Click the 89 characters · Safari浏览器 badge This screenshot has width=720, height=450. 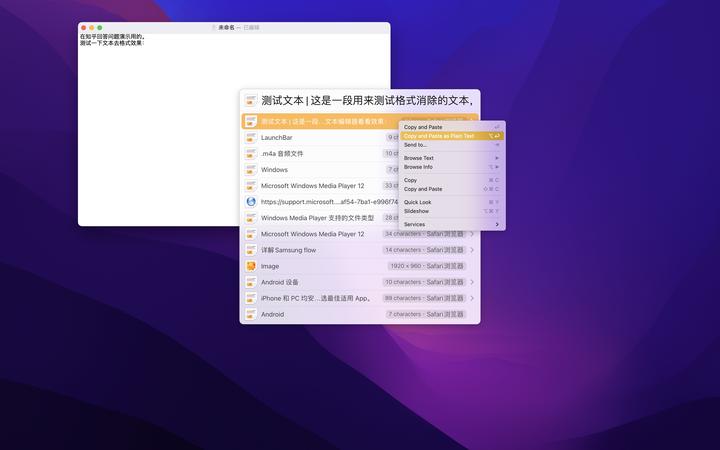(x=424, y=298)
